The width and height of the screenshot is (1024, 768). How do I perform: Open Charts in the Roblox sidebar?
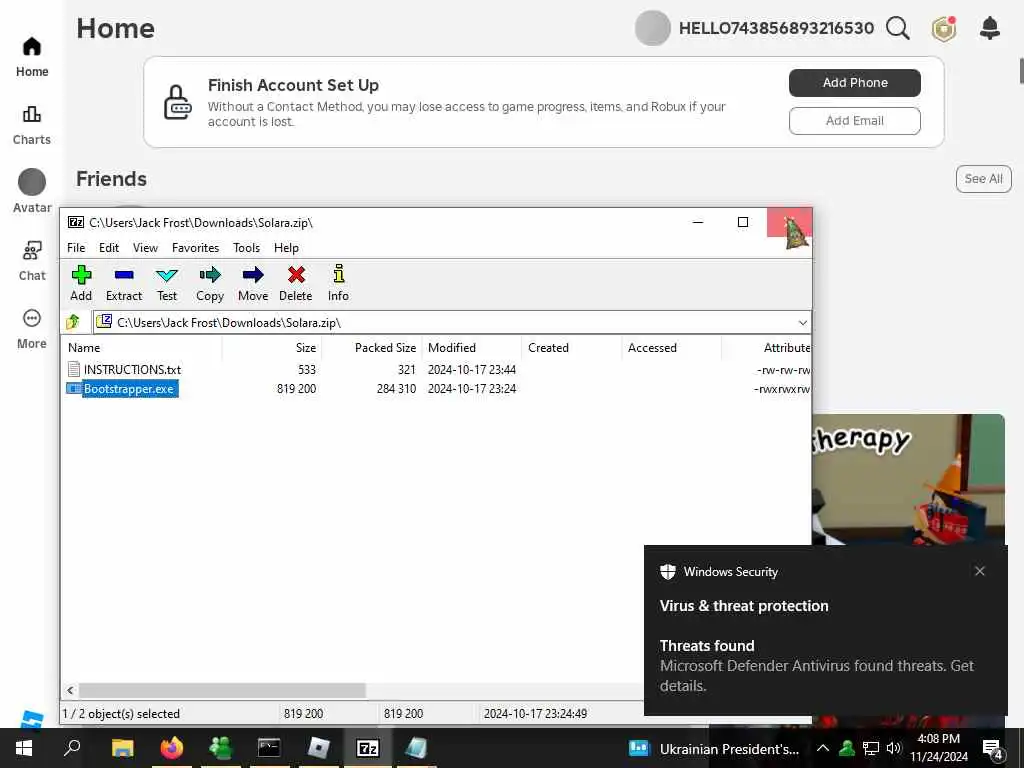pos(31,125)
